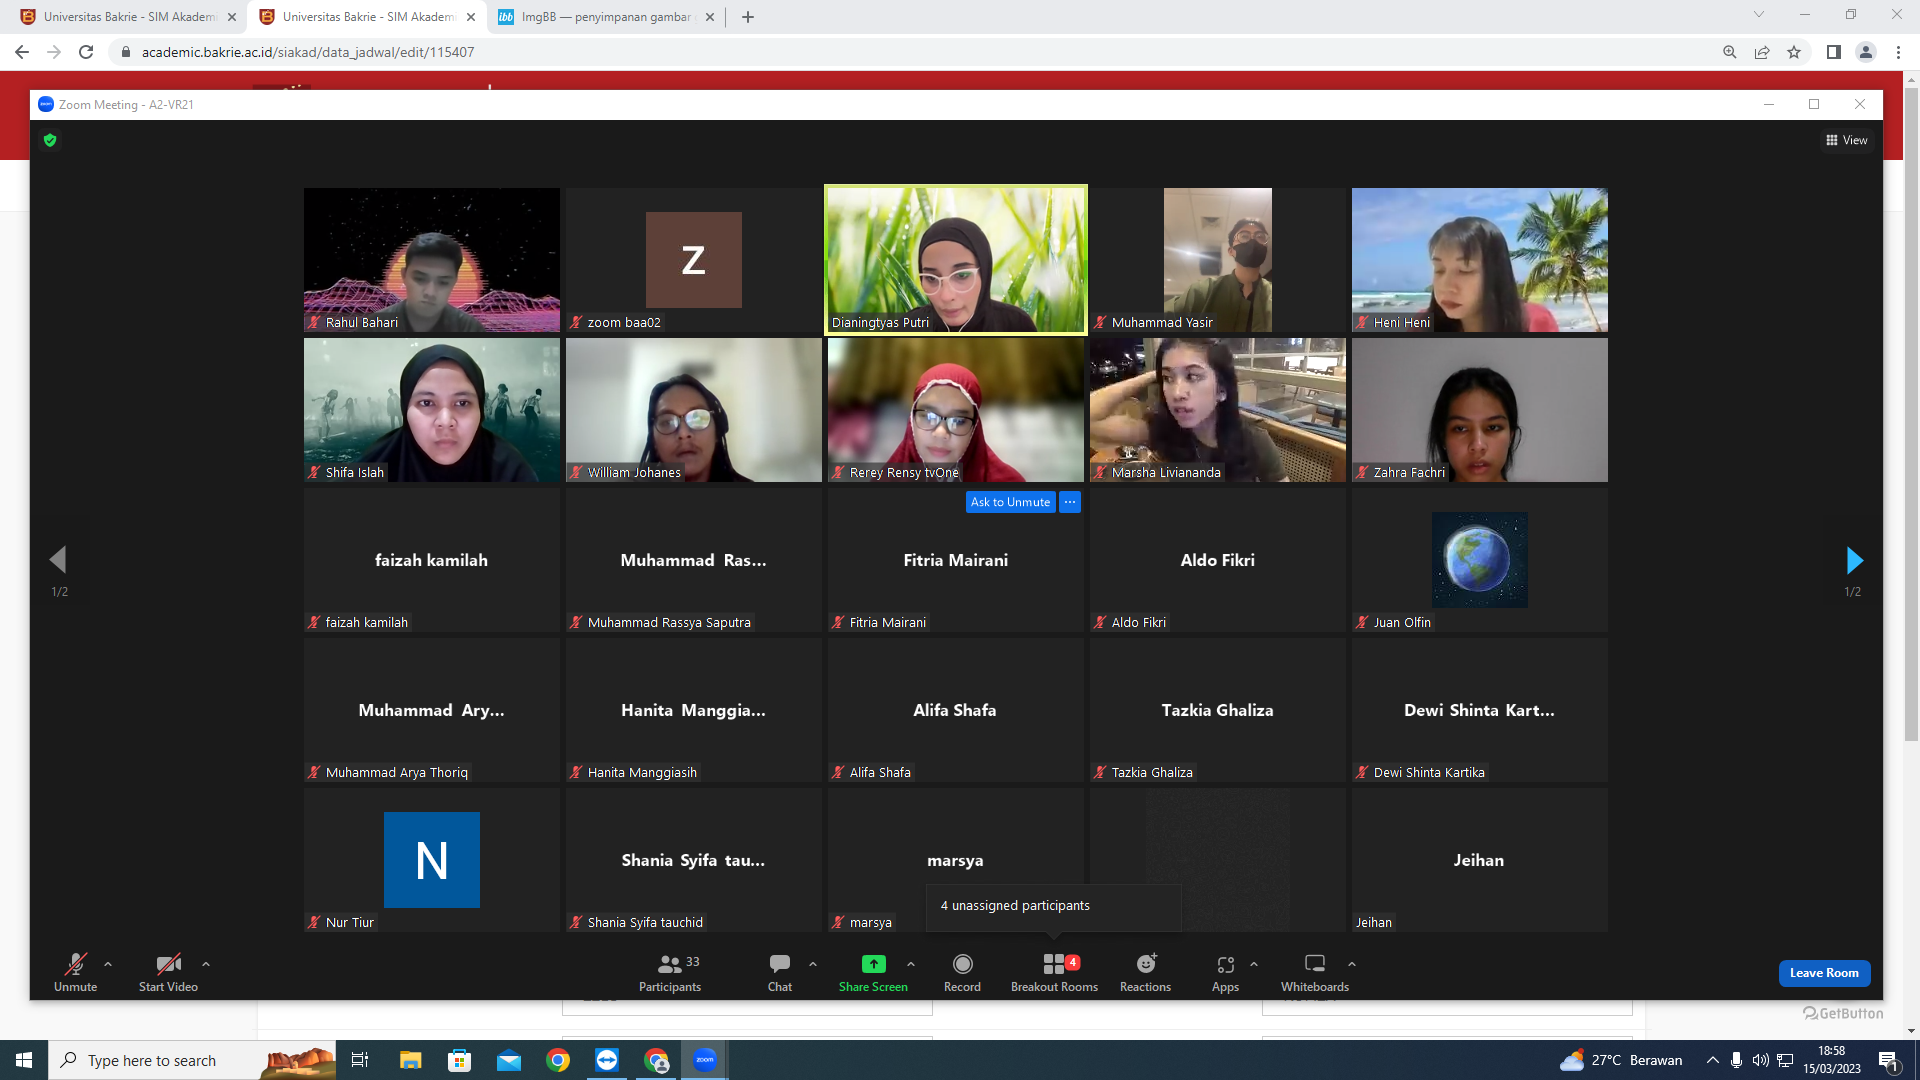This screenshot has width=1920, height=1080.
Task: Open the notification center icon
Action: 1889,1060
